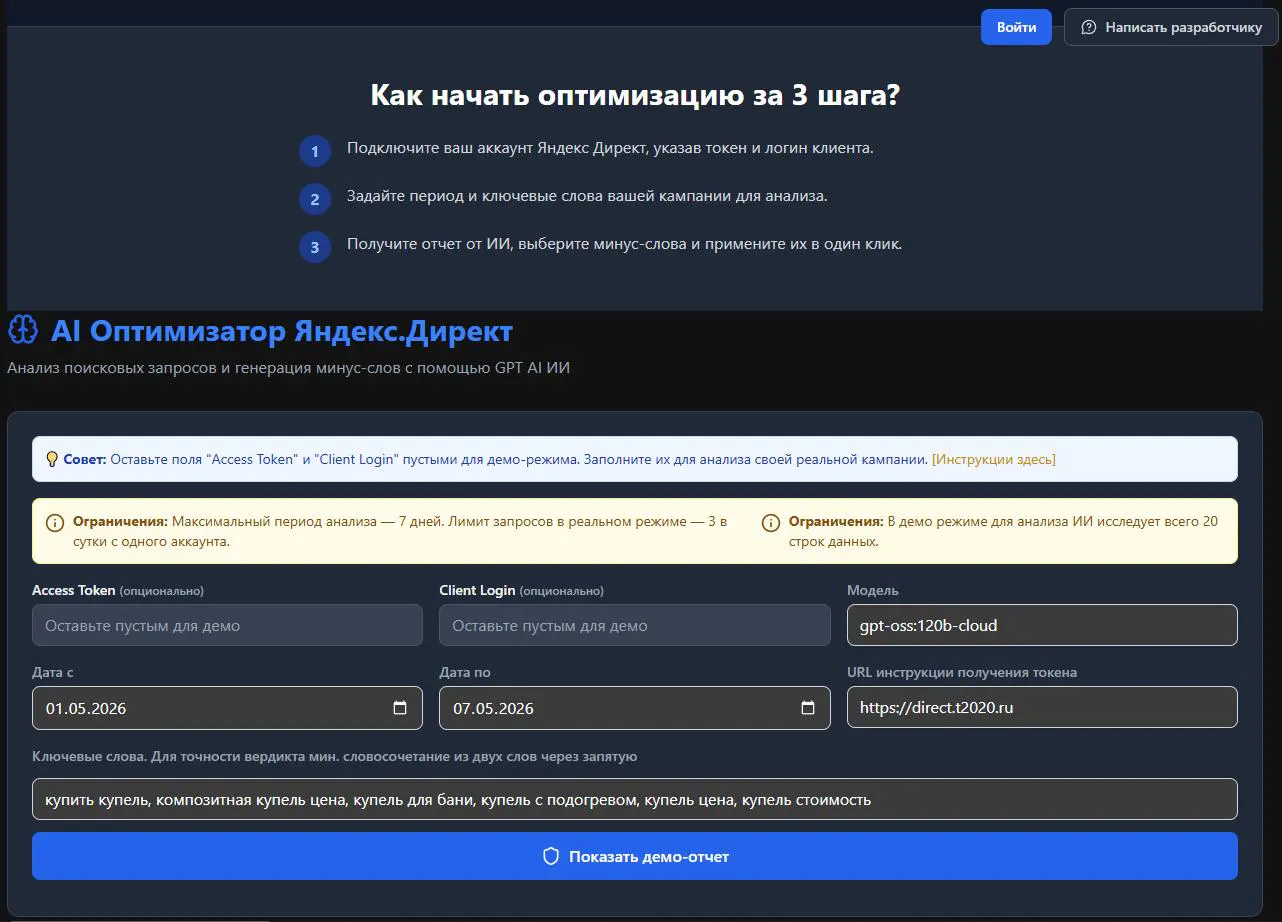Follow the "[Инструкции здесь]" link
This screenshot has height=922, width=1282.
tap(993, 460)
